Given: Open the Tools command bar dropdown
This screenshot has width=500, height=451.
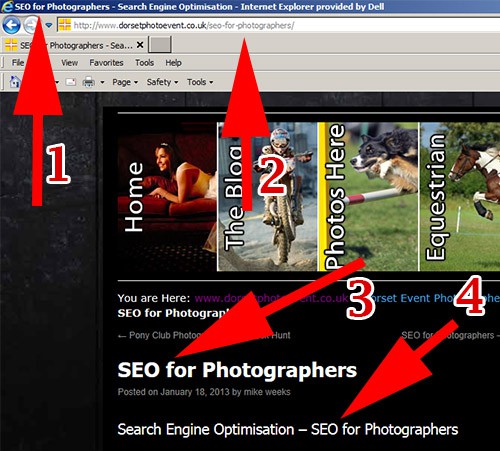Looking at the screenshot, I should click(200, 82).
